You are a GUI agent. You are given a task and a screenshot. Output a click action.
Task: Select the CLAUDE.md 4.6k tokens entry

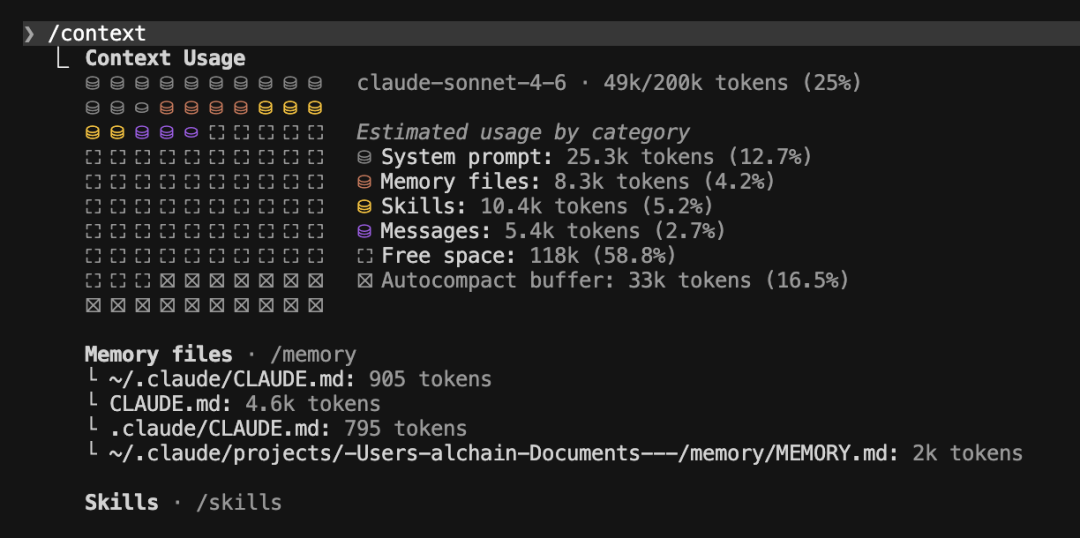coord(245,404)
